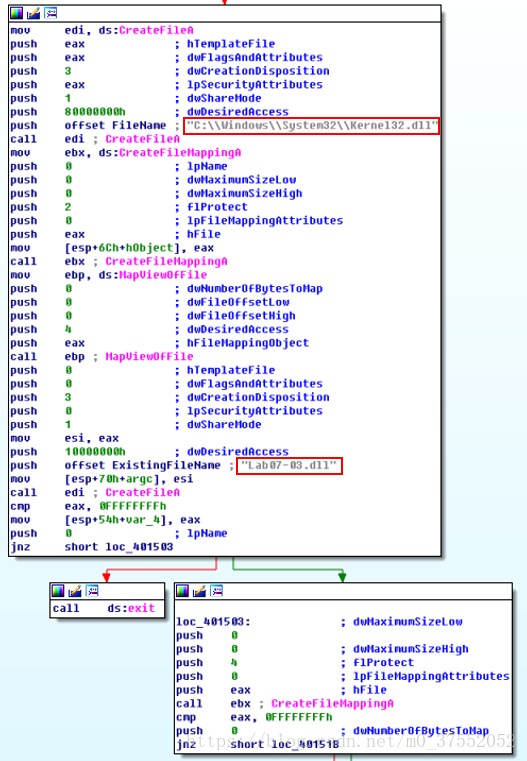This screenshot has width=527, height=761.
Task: Select the hFileMappingObject comment
Action: coord(248,343)
